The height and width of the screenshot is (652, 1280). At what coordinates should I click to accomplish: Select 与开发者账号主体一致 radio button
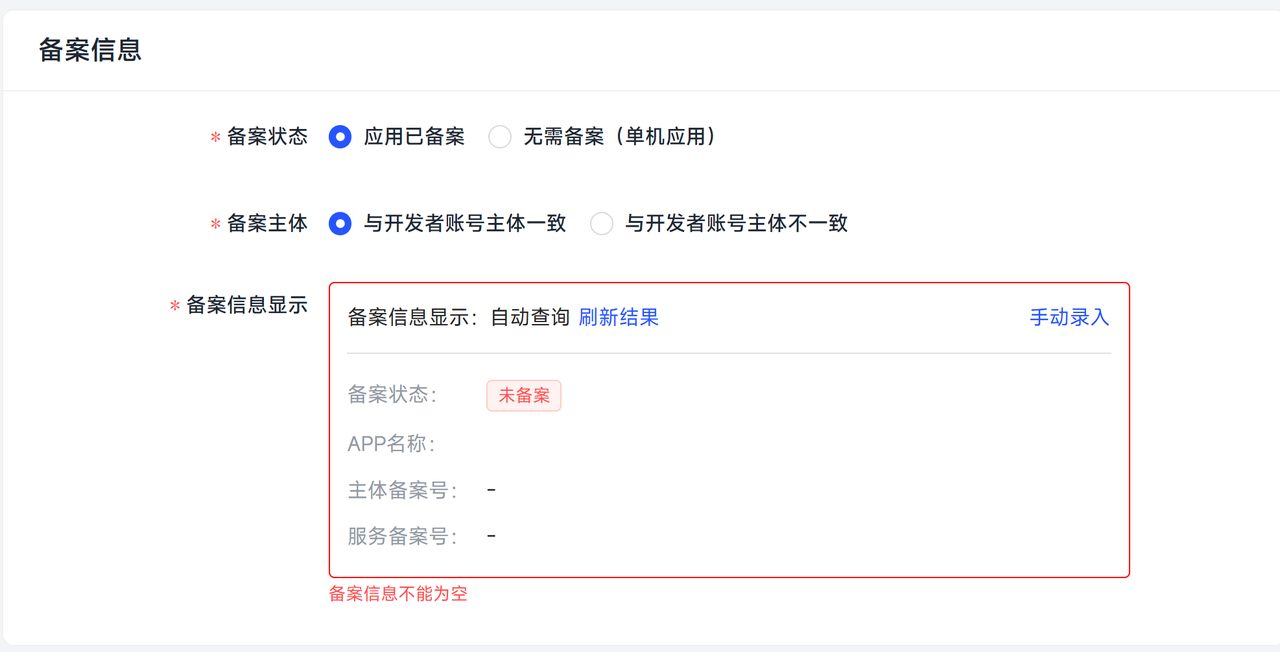(340, 224)
